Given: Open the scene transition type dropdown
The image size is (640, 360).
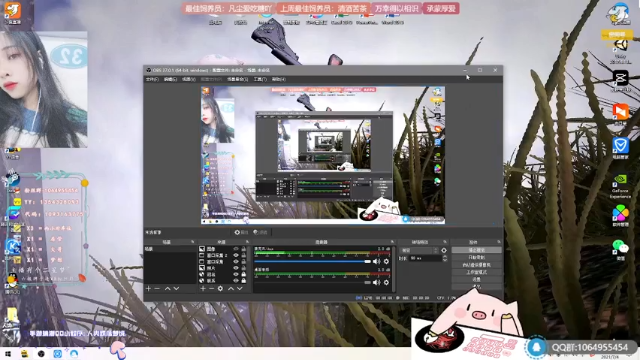Looking at the screenshot, I should [419, 250].
